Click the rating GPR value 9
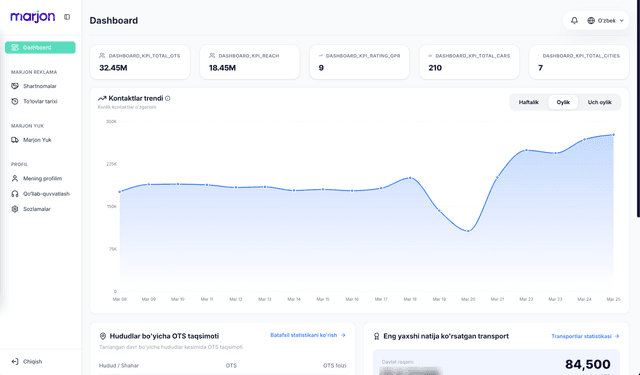Image resolution: width=640 pixels, height=375 pixels. click(x=321, y=68)
